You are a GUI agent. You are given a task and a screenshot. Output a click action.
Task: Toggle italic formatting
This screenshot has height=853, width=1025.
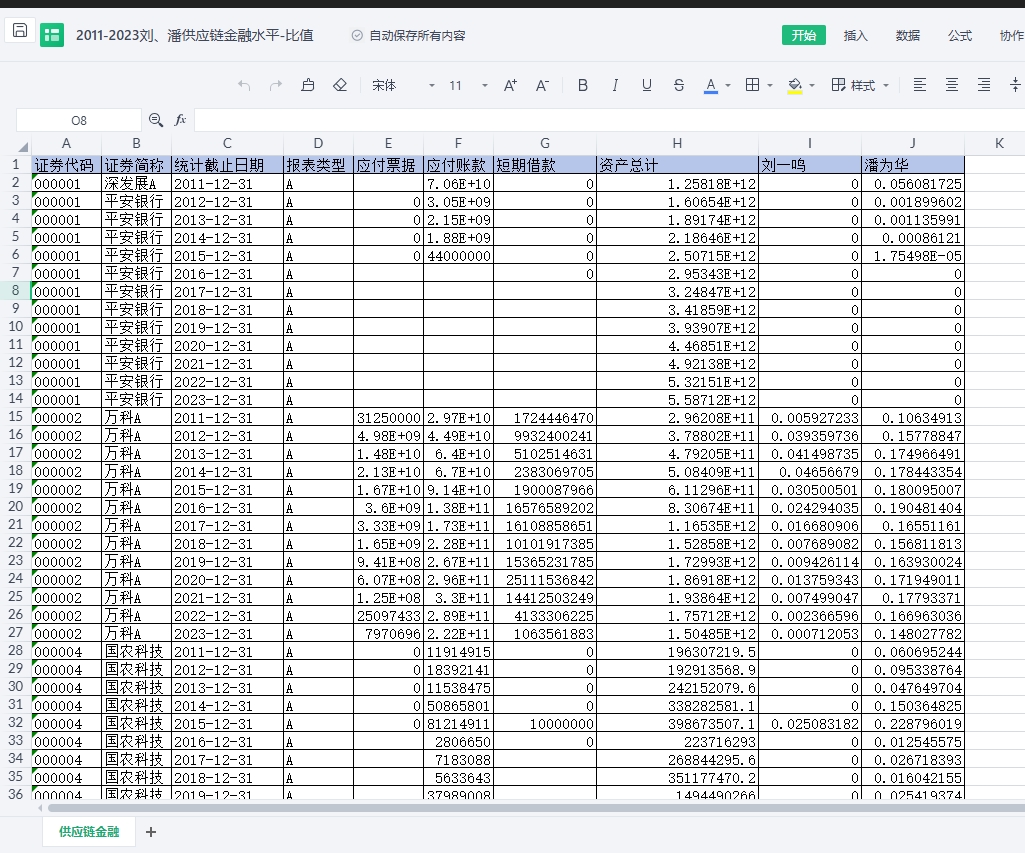[x=614, y=85]
